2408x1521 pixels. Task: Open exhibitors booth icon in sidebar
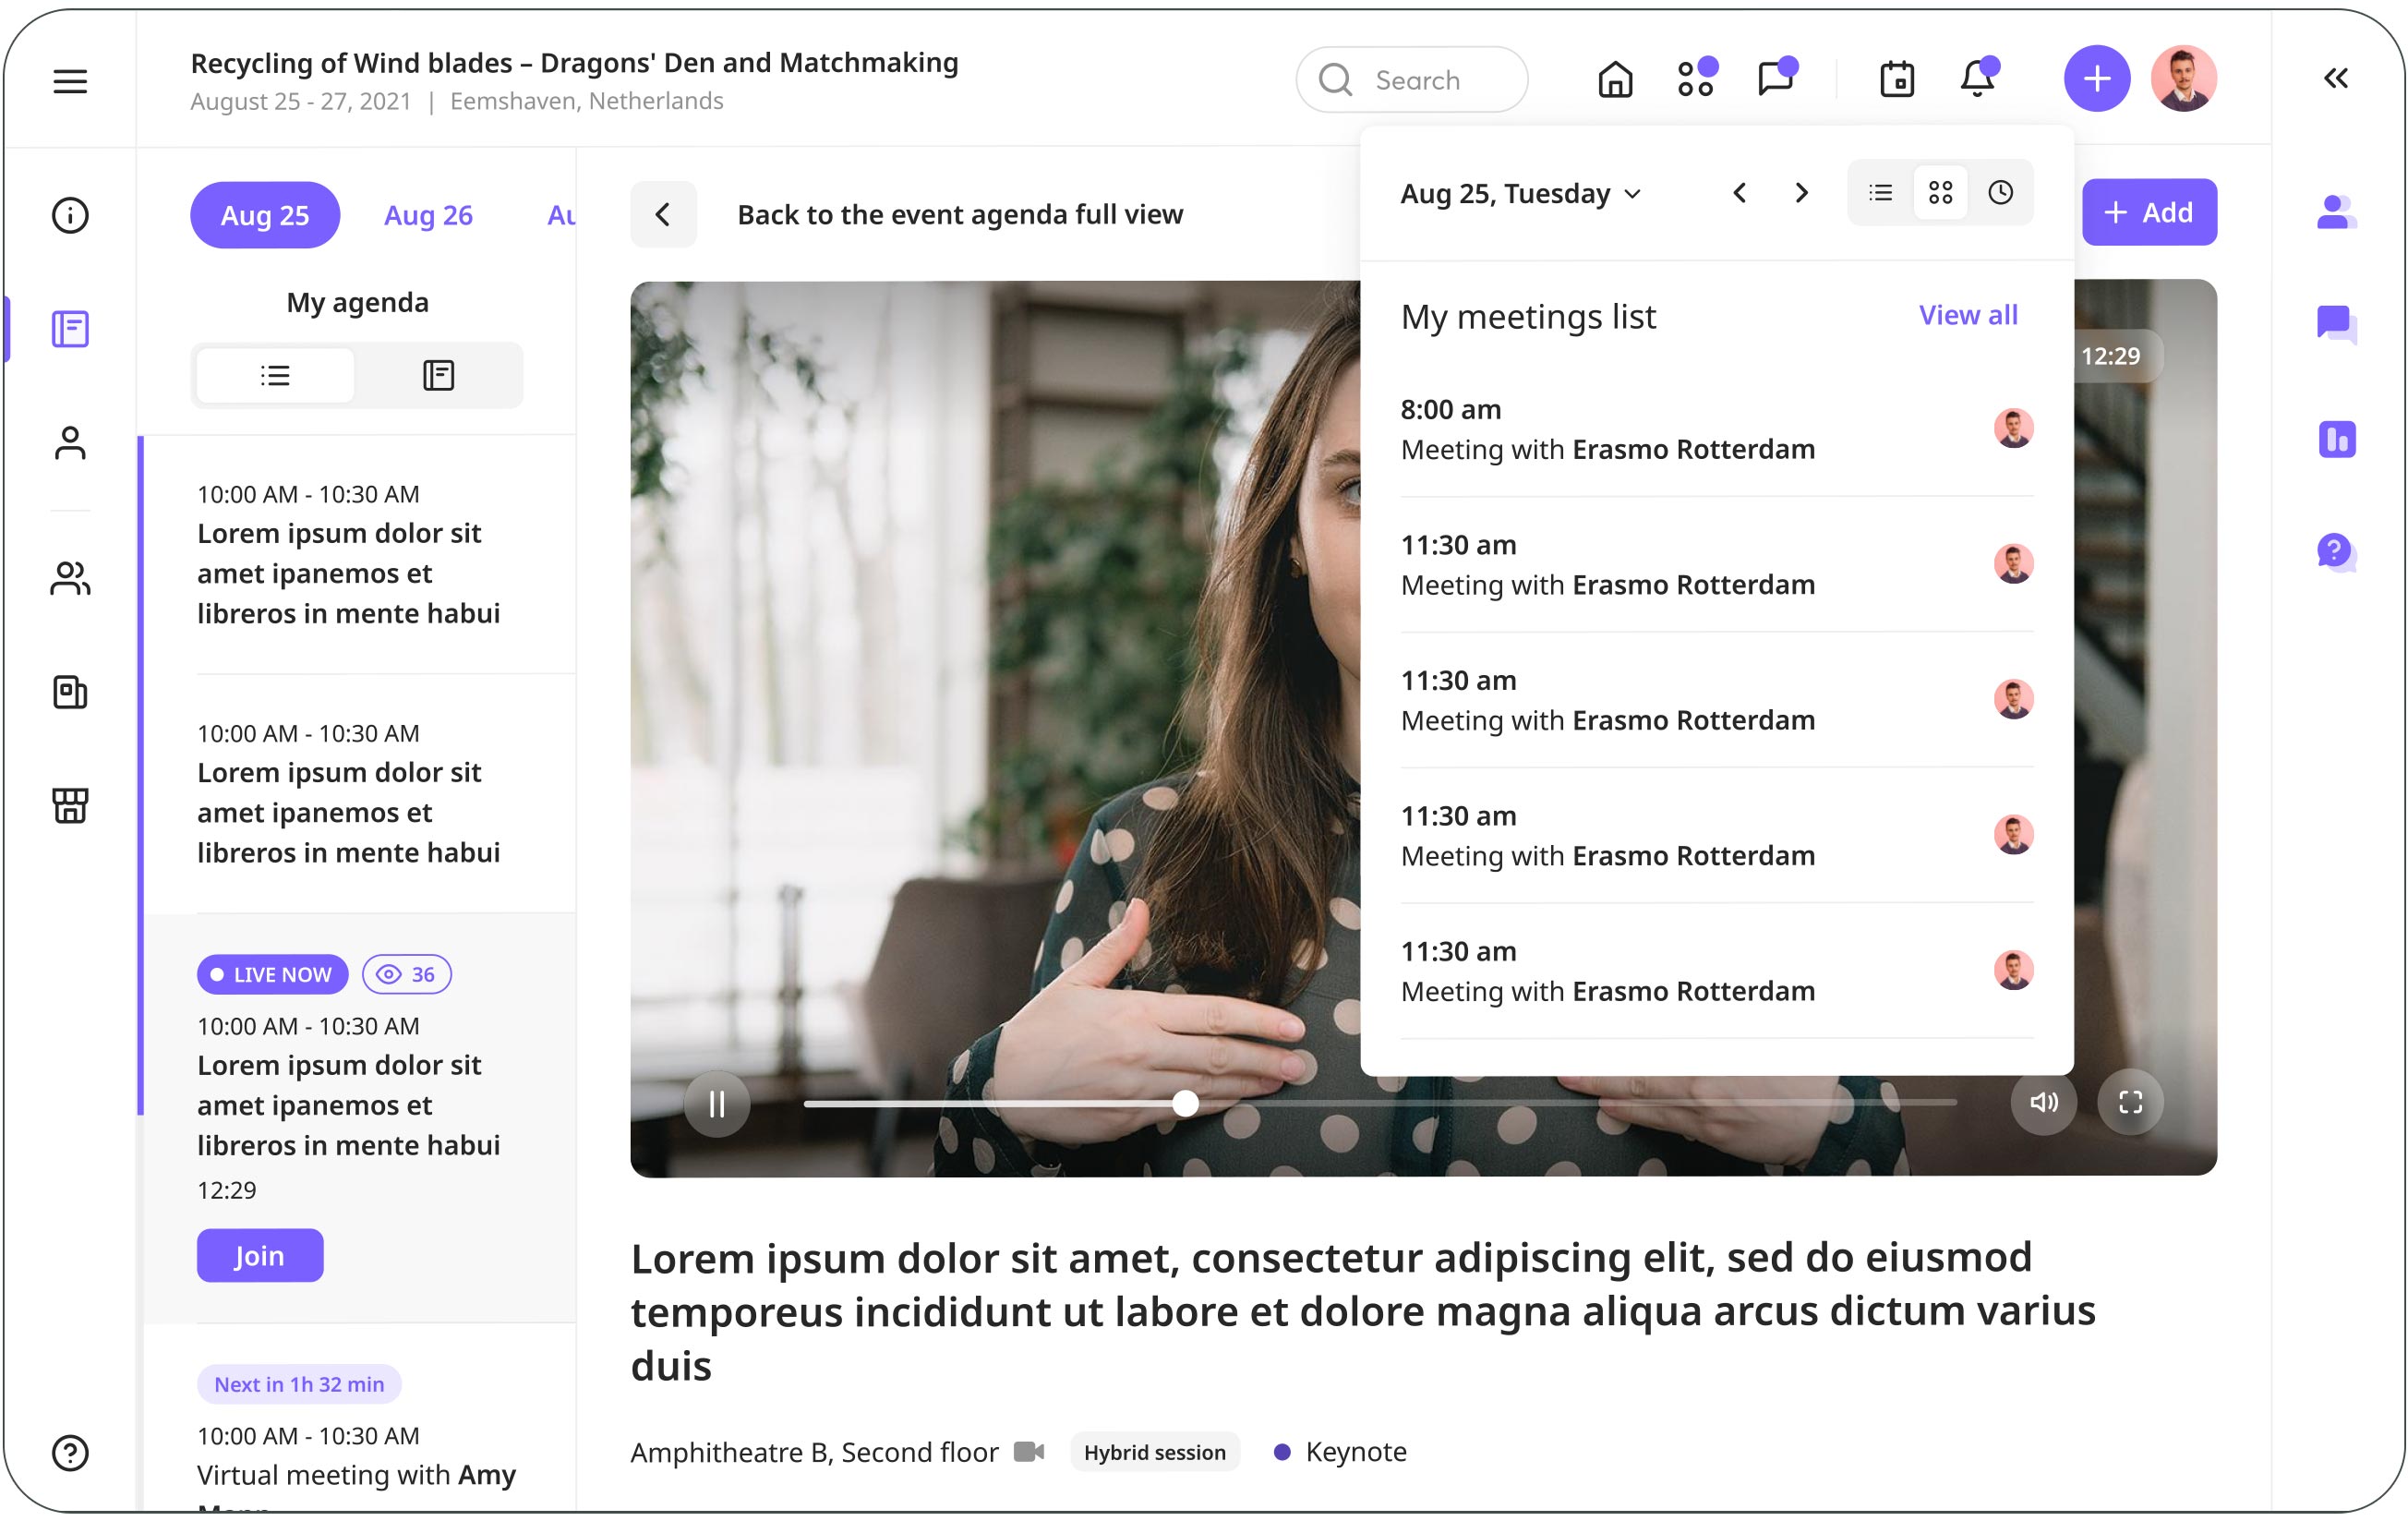[x=70, y=805]
